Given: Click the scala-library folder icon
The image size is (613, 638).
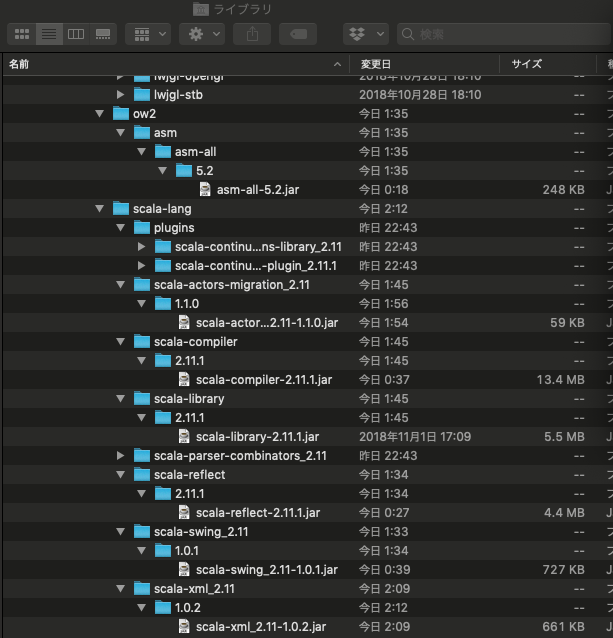Looking at the screenshot, I should tap(142, 398).
